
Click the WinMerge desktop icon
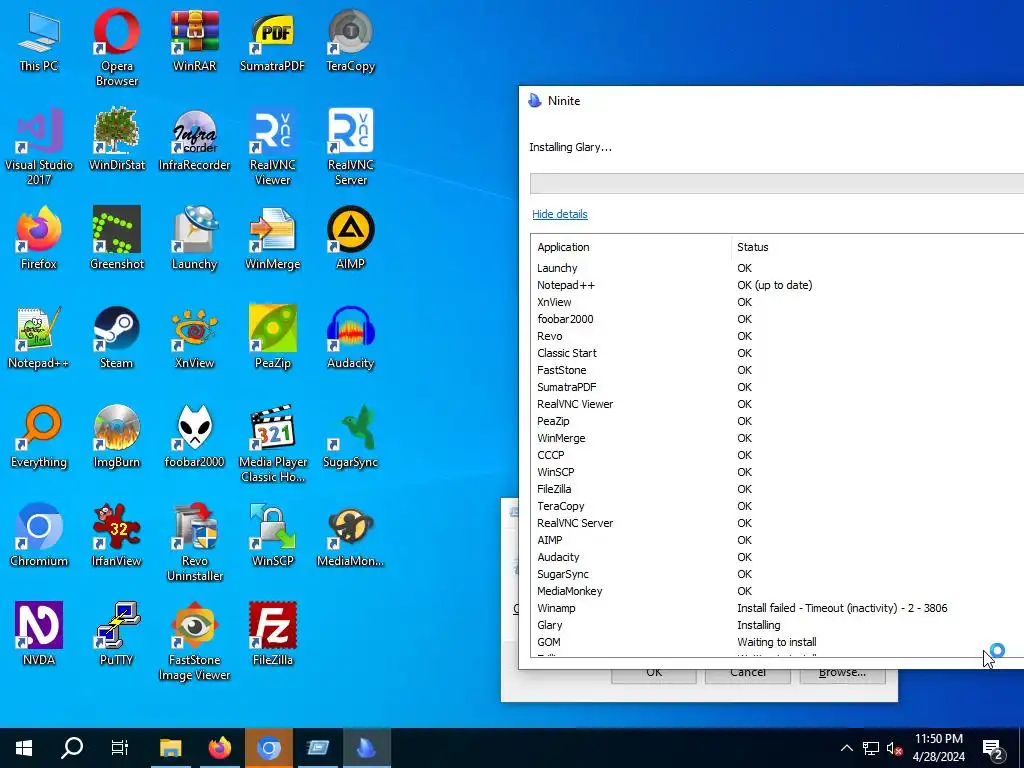pyautogui.click(x=272, y=238)
